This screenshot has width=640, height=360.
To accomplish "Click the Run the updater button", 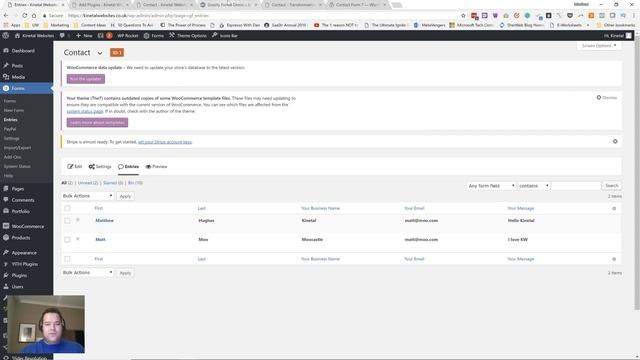I will [86, 79].
